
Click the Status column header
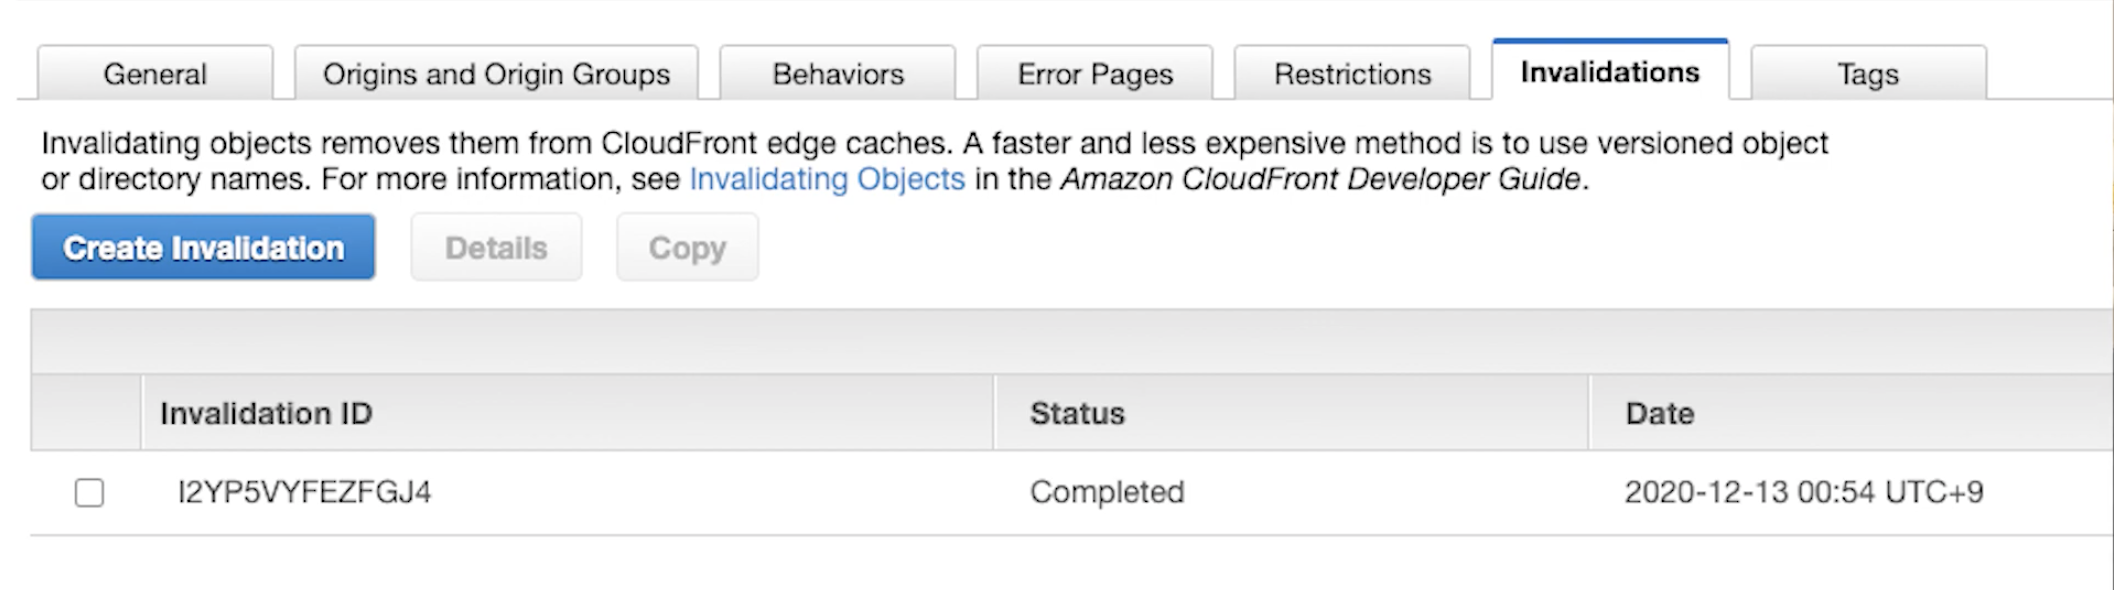pos(1077,413)
